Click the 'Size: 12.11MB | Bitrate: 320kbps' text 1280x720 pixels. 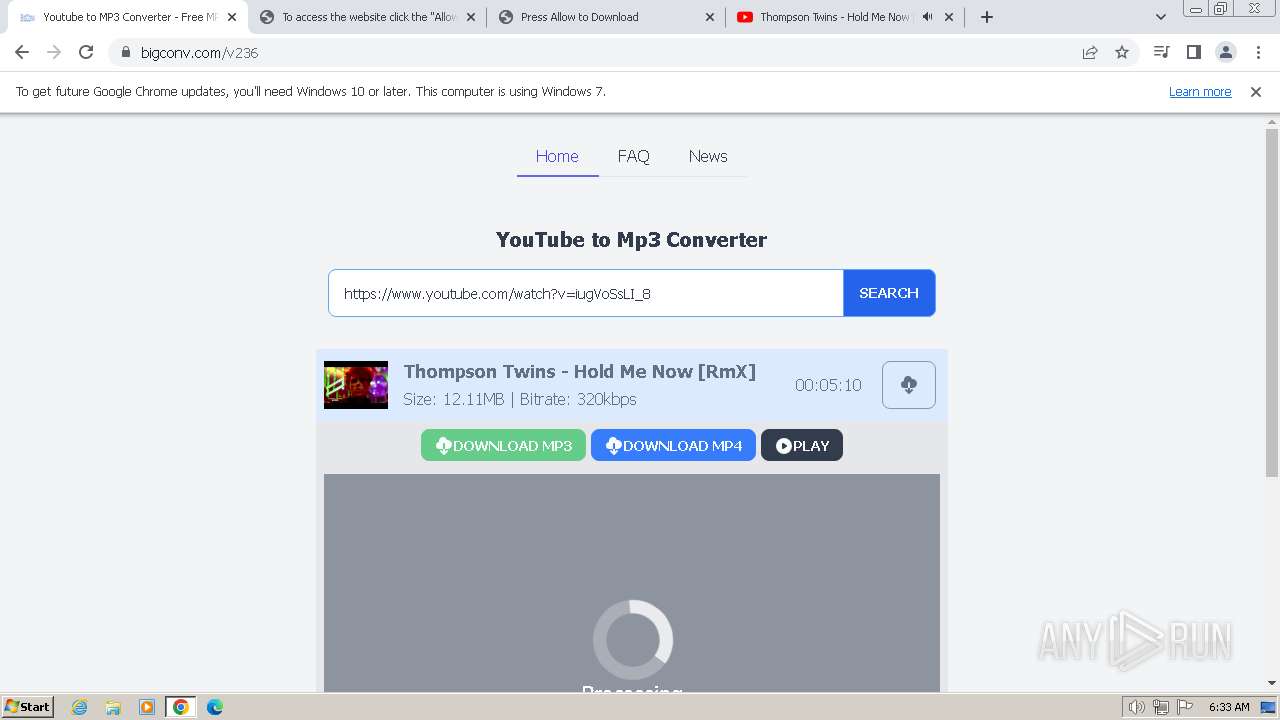520,399
